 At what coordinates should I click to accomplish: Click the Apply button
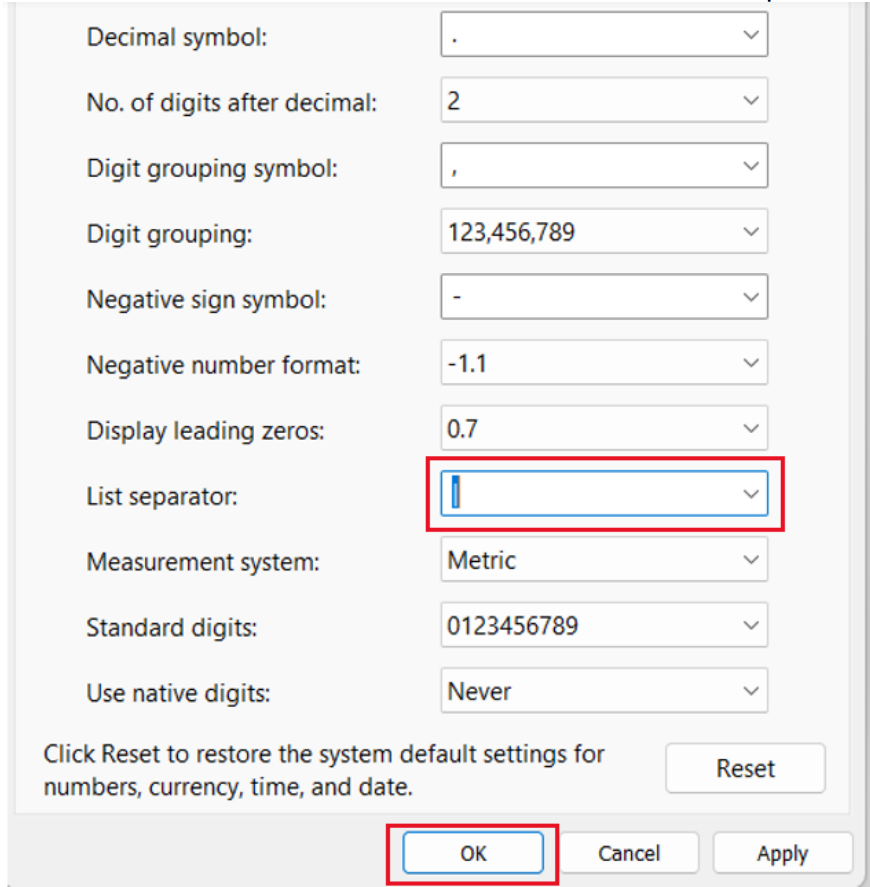(x=782, y=853)
